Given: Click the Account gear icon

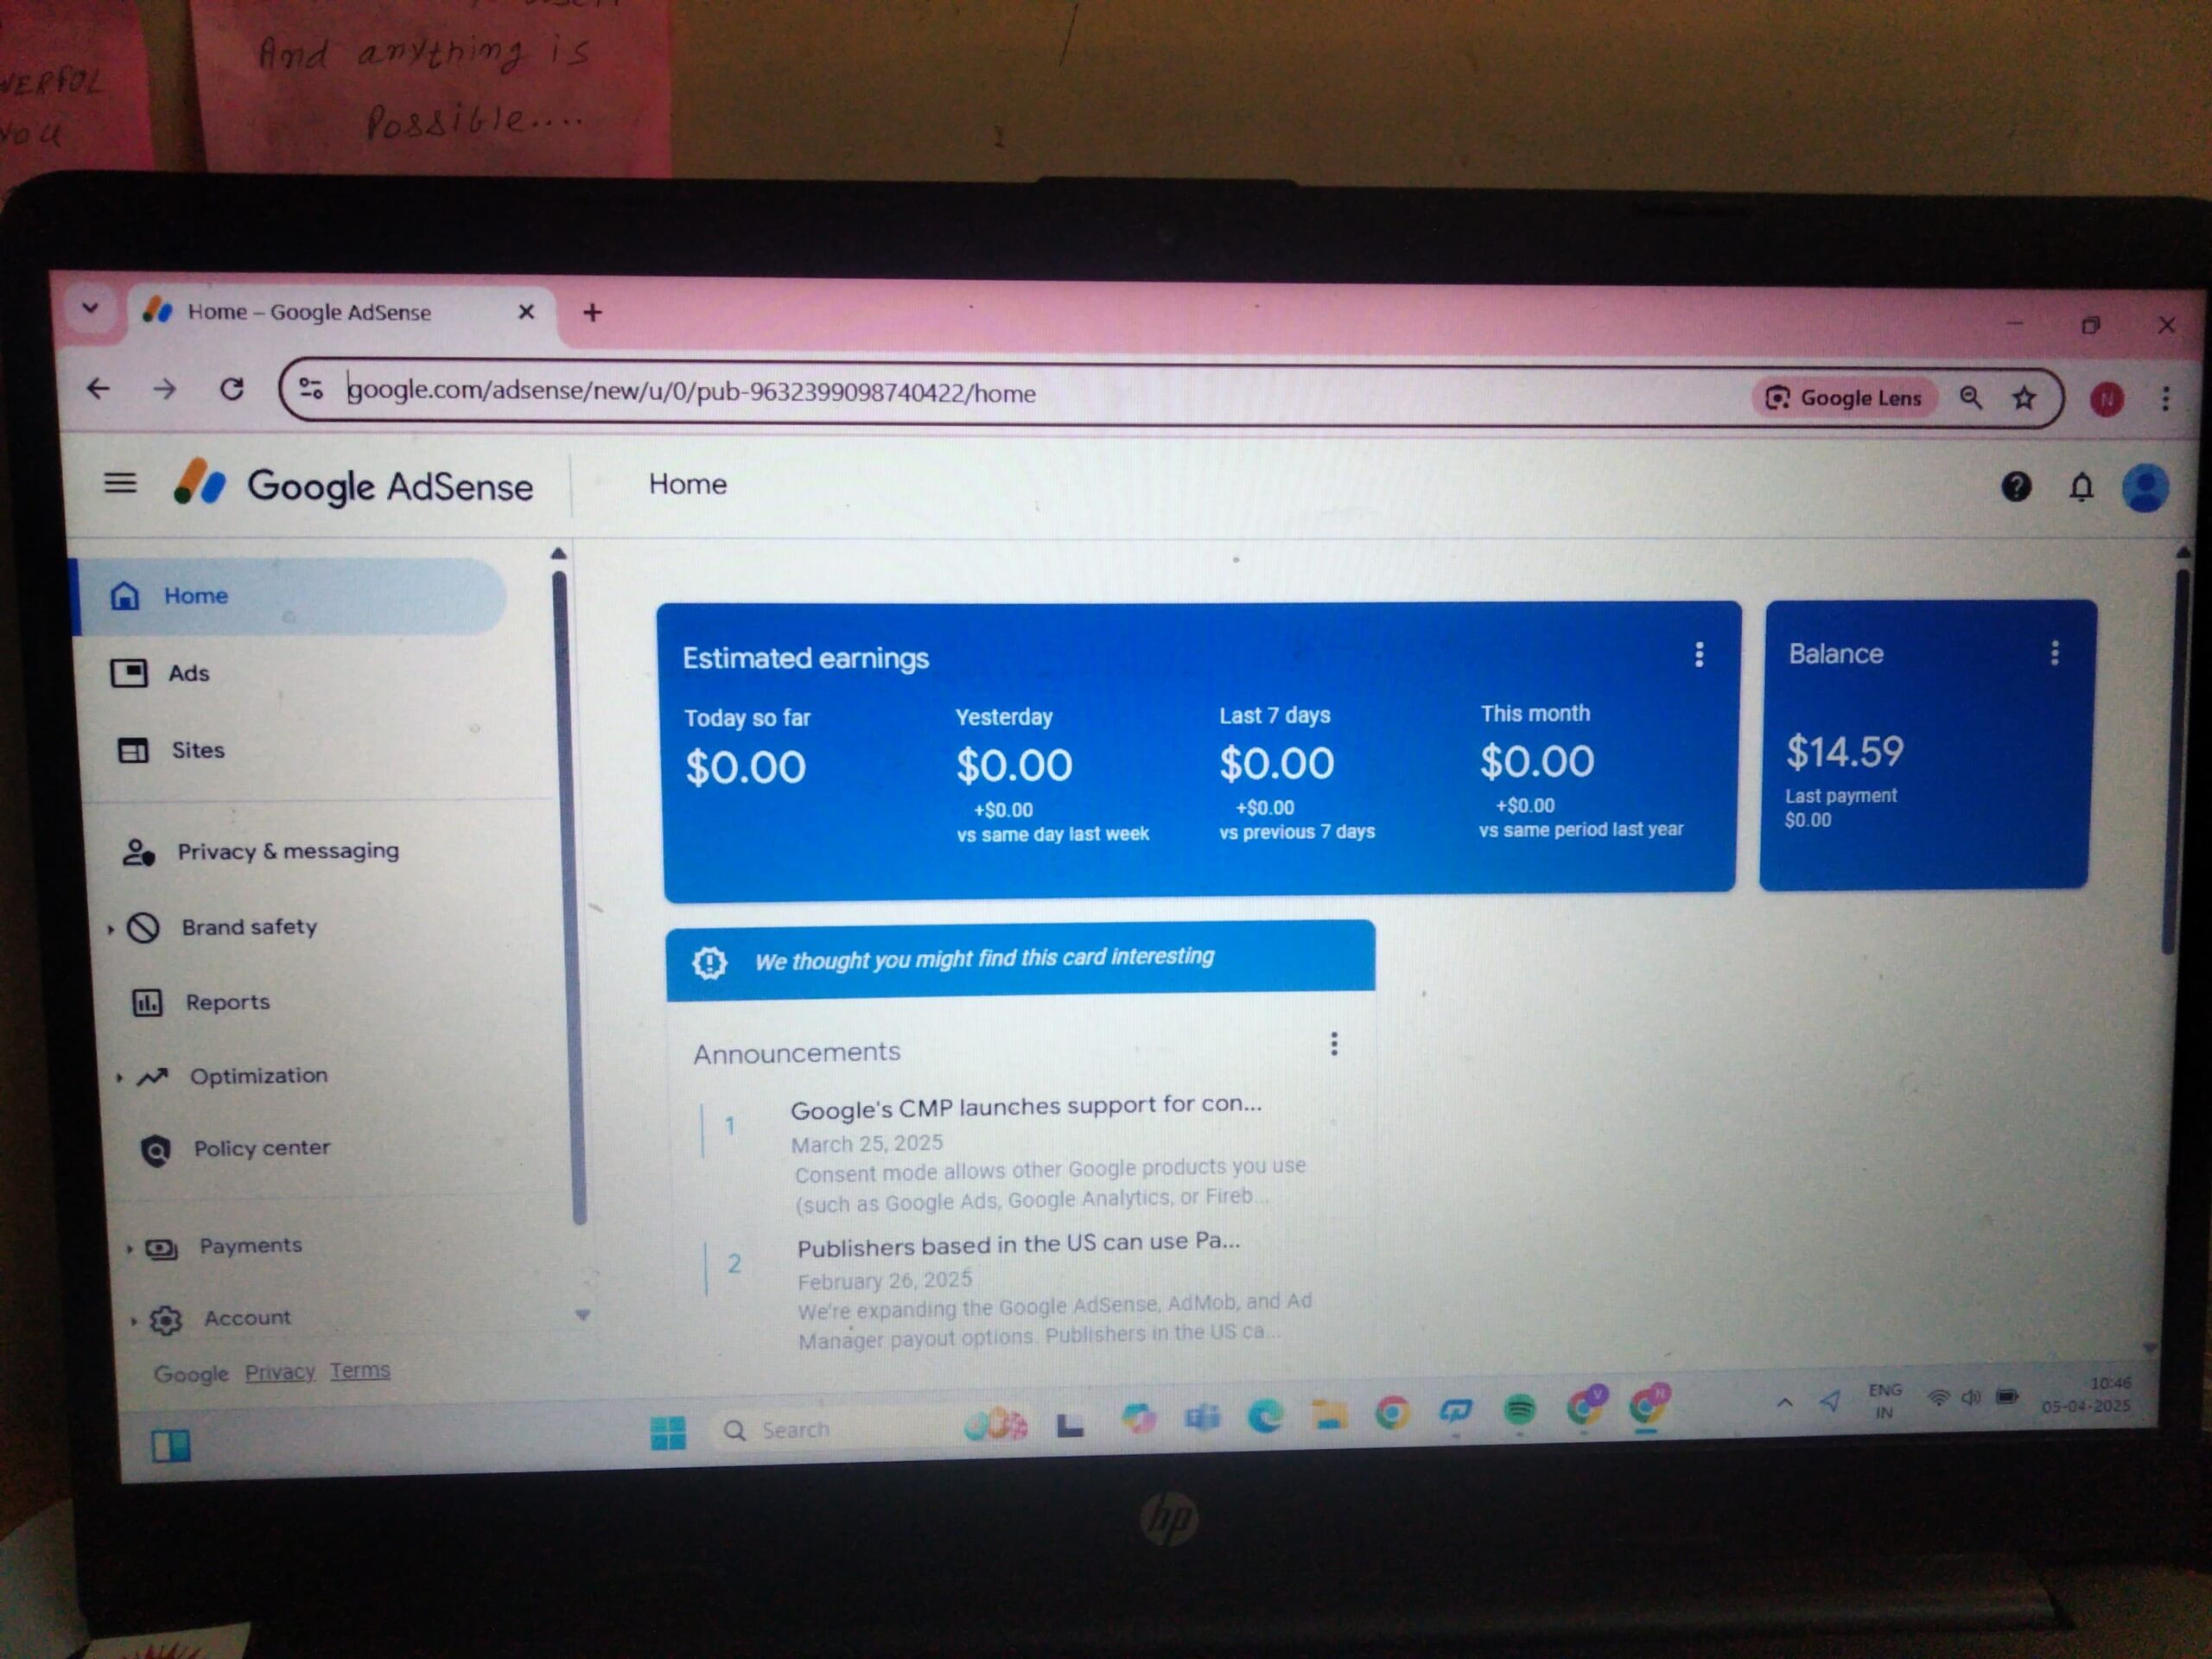Looking at the screenshot, I should 165,1321.
